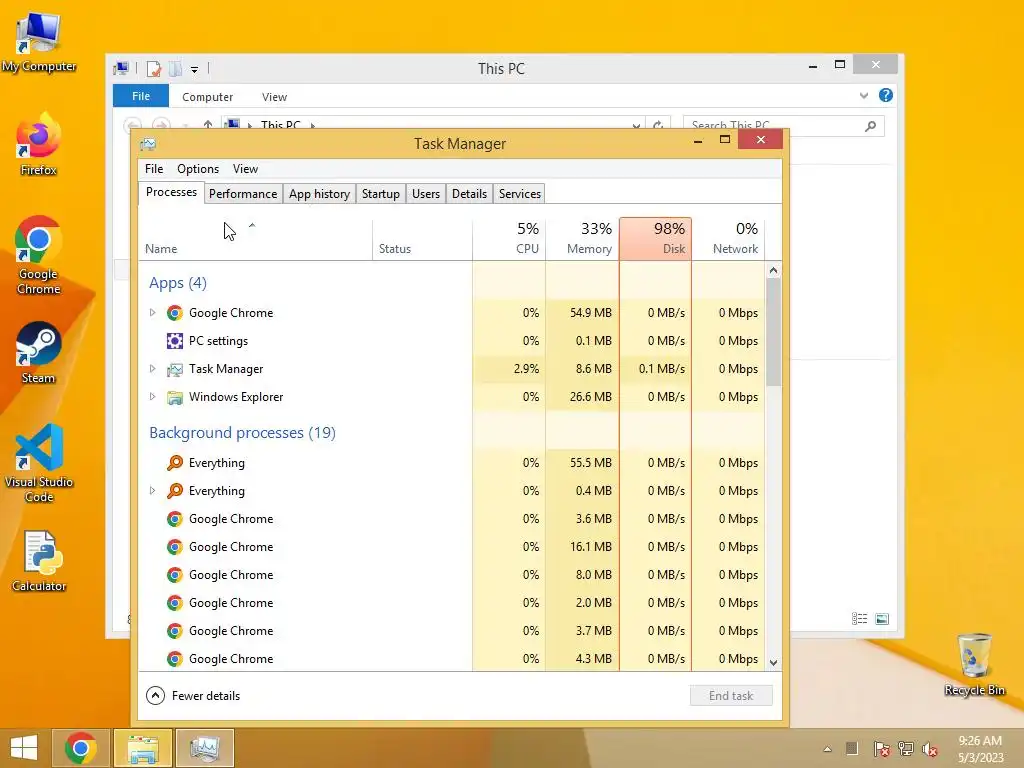Switch to File Explorer in taskbar
The width and height of the screenshot is (1024, 768).
(x=143, y=748)
